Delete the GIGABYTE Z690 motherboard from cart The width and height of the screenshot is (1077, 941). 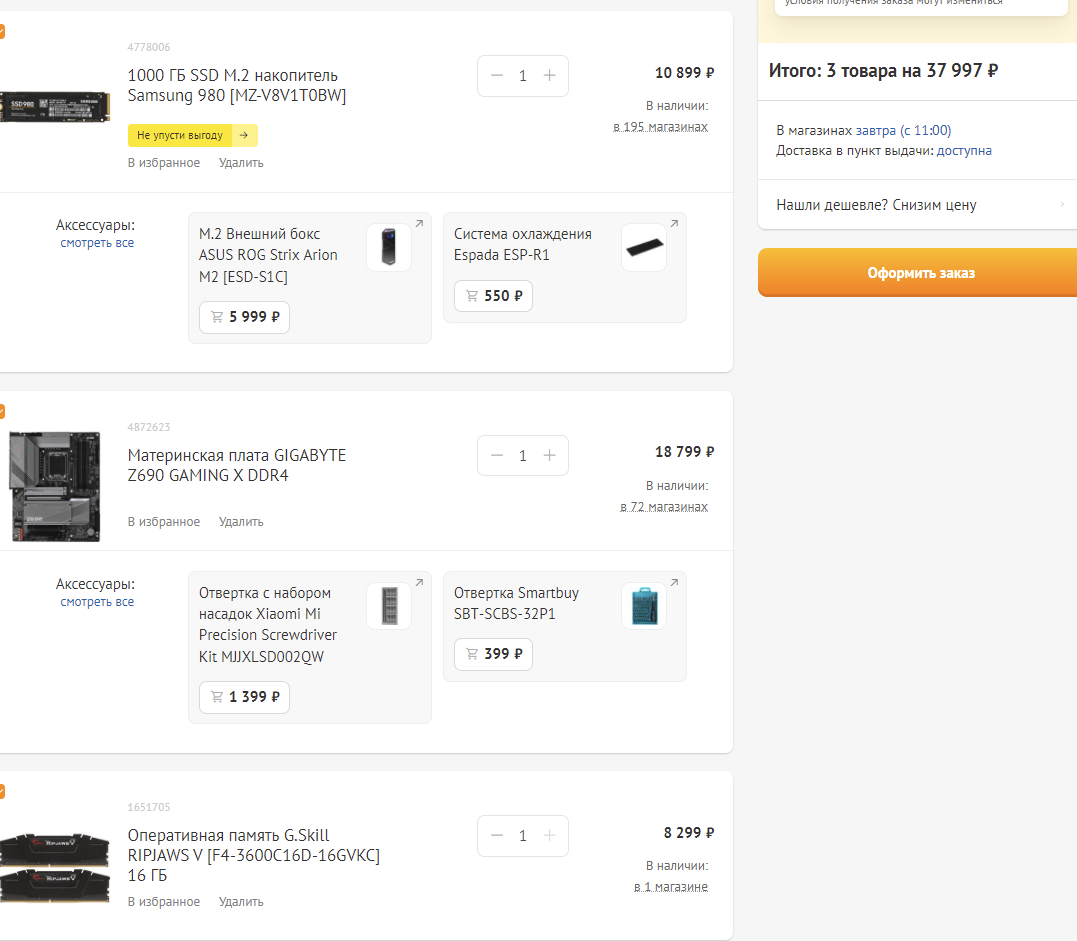[x=241, y=522]
